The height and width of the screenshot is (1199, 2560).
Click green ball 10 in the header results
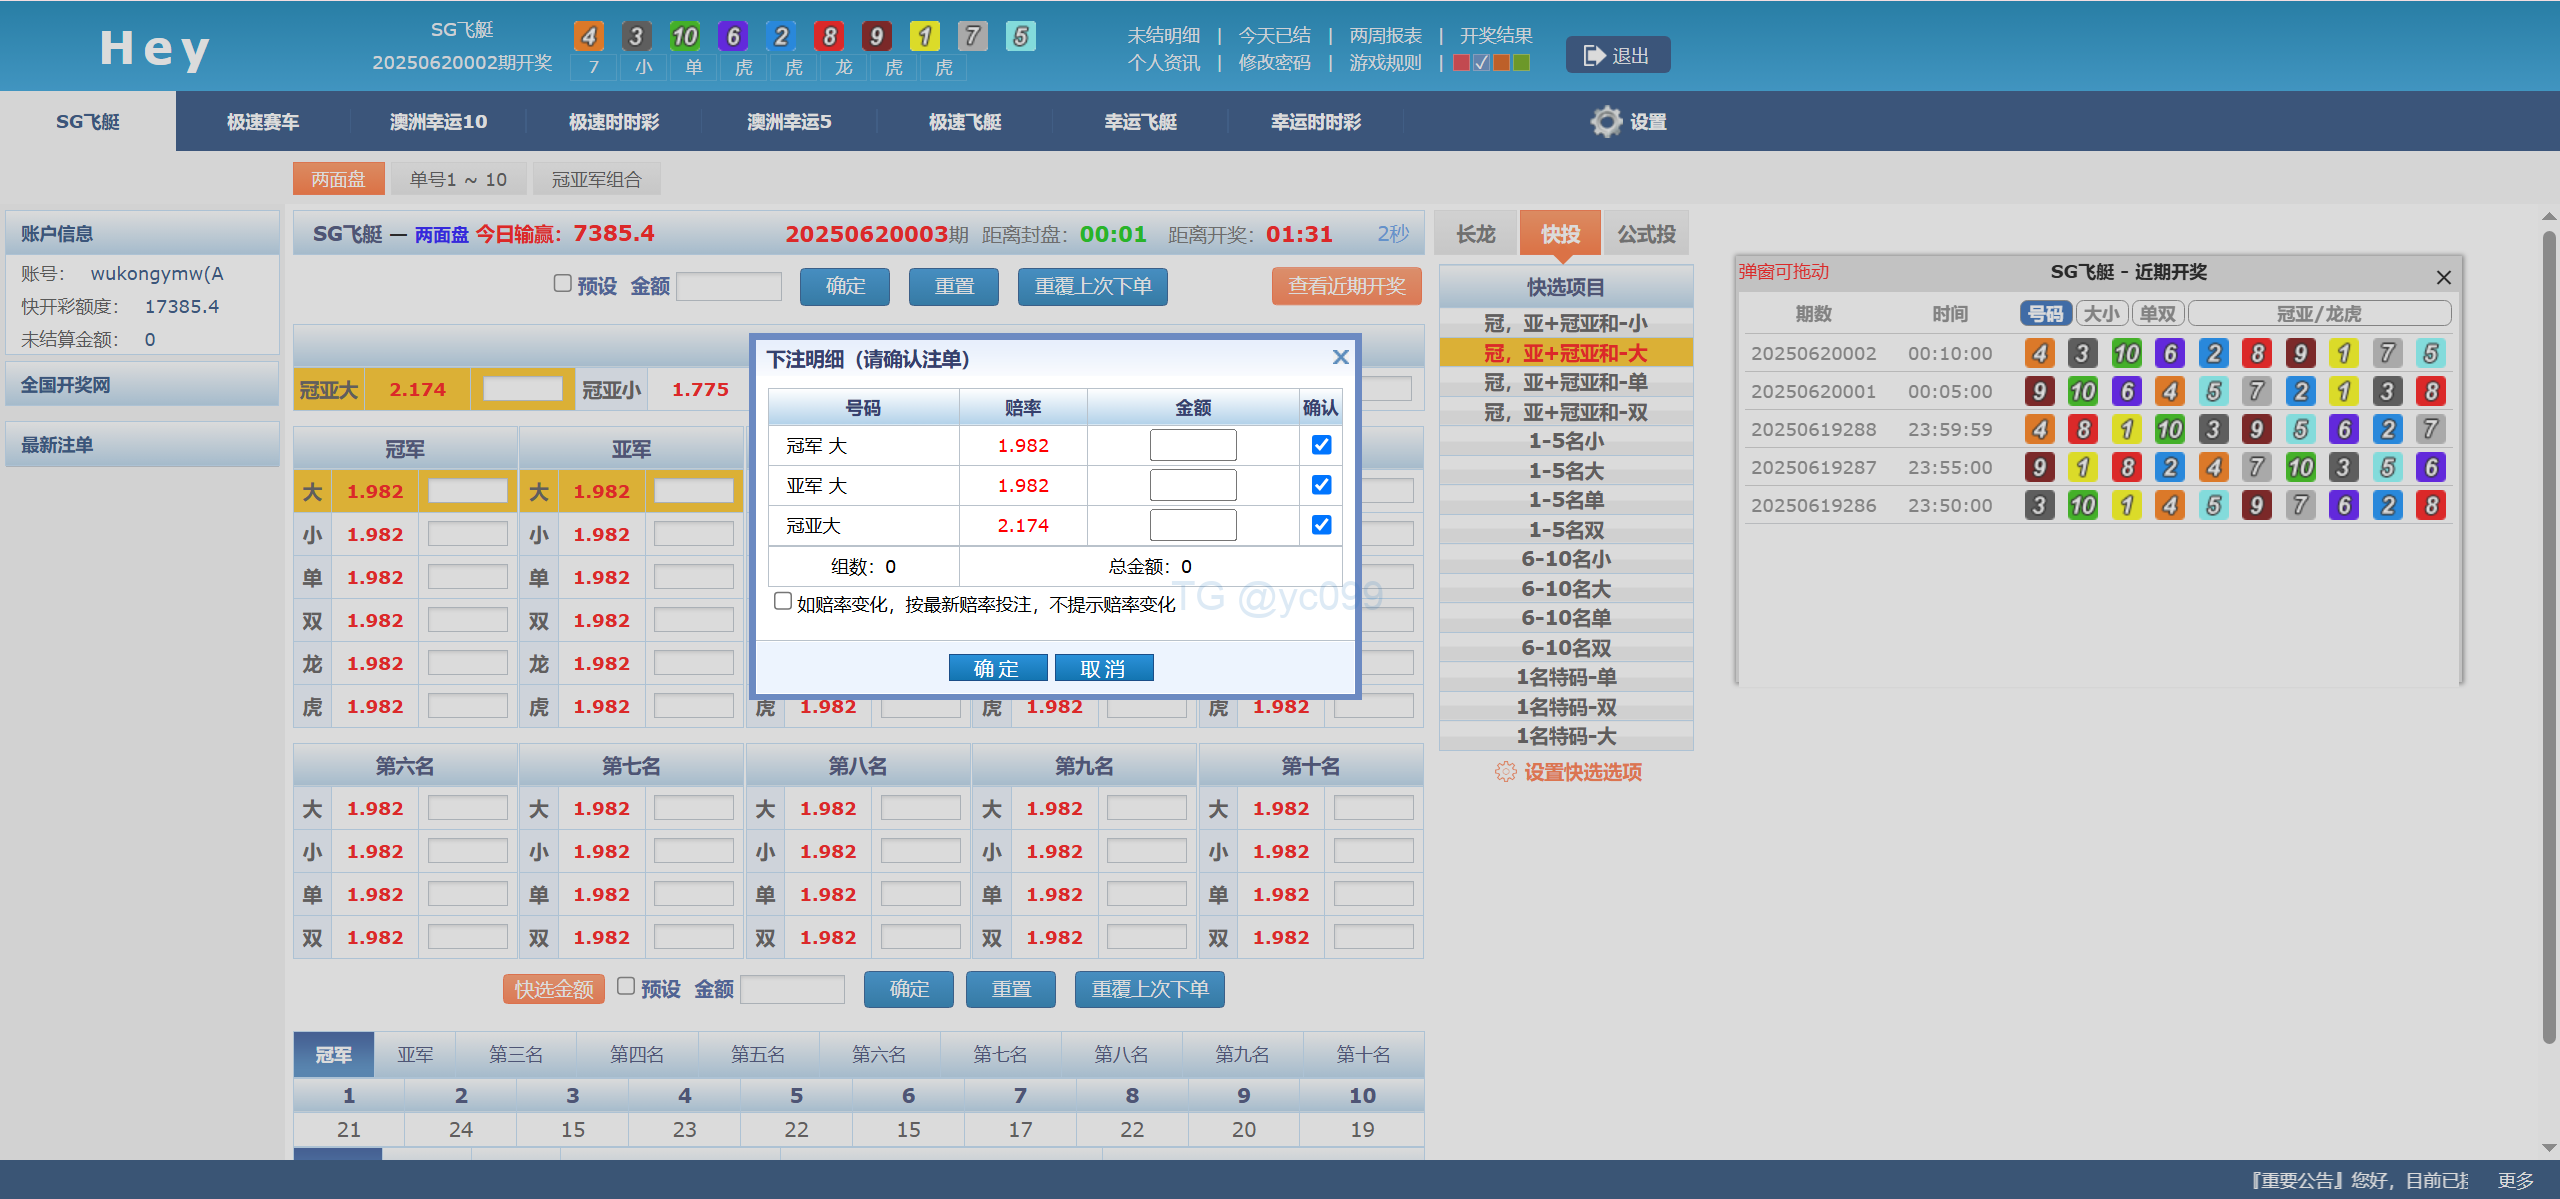click(684, 37)
